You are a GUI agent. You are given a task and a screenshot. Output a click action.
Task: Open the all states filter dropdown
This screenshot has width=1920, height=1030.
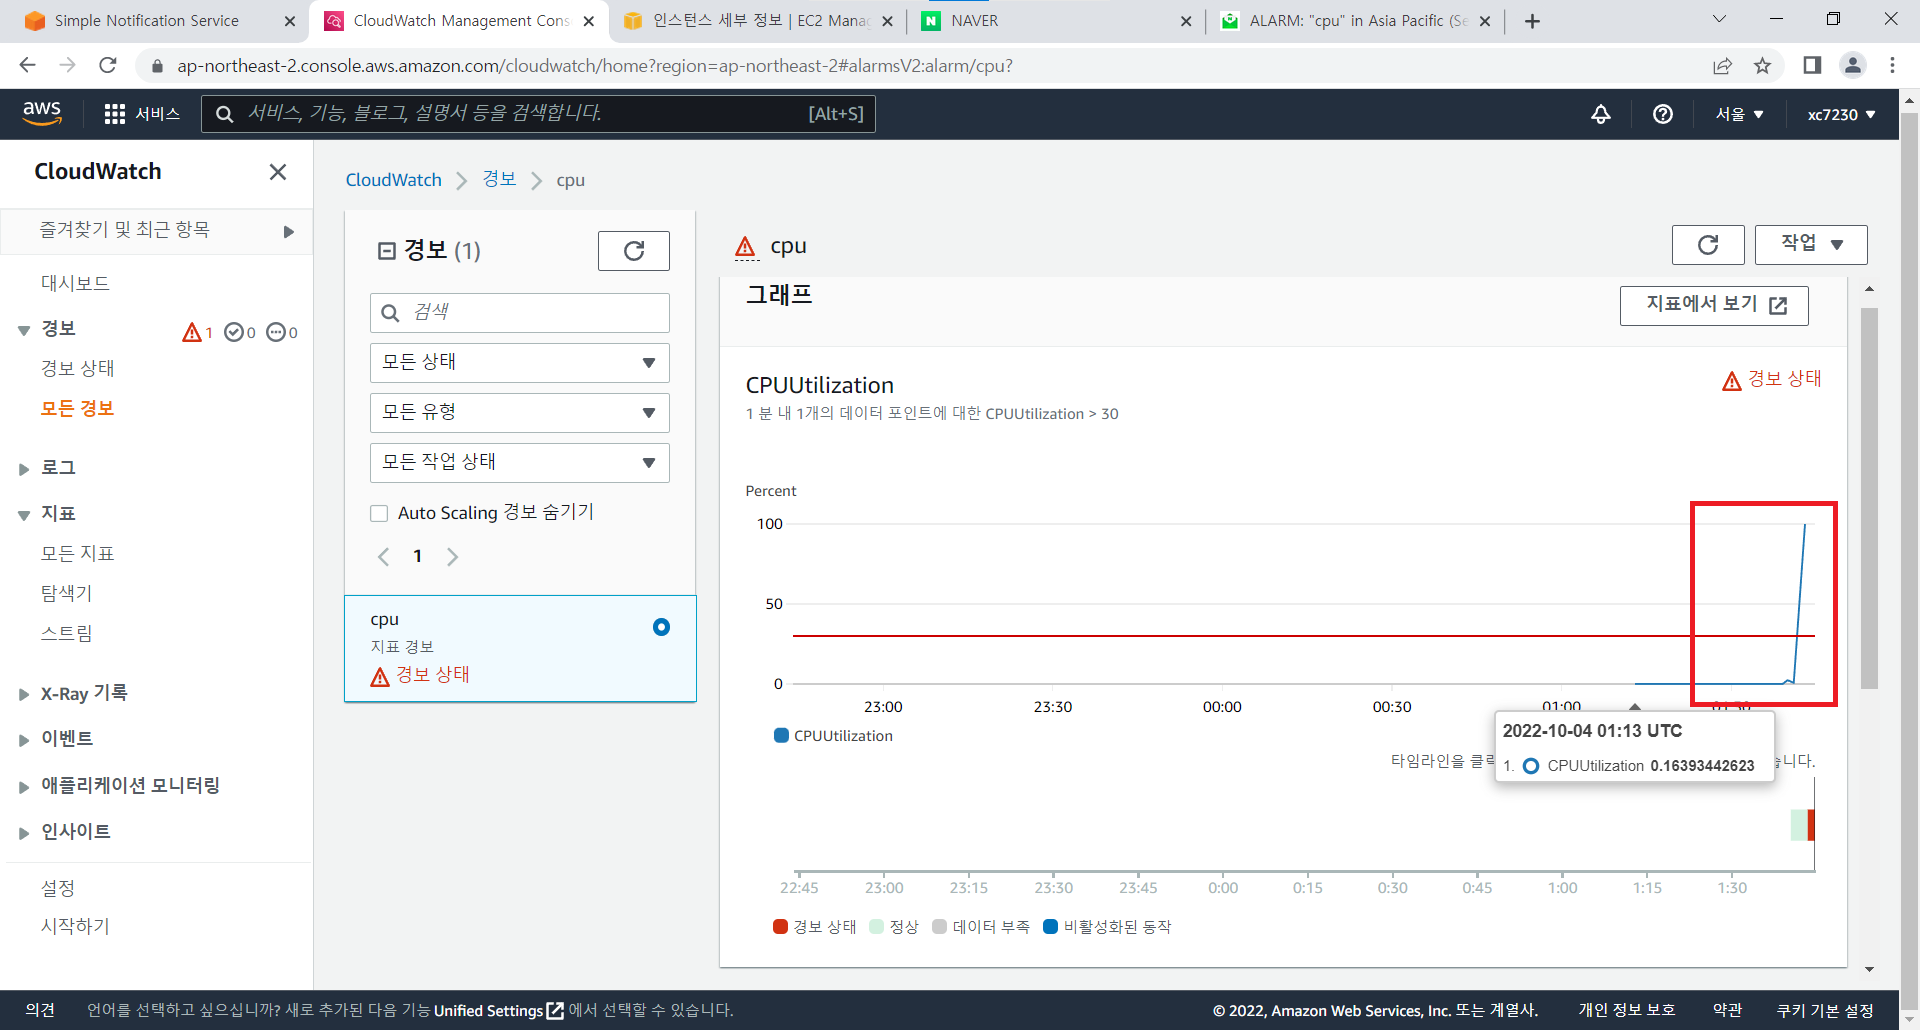pos(520,363)
